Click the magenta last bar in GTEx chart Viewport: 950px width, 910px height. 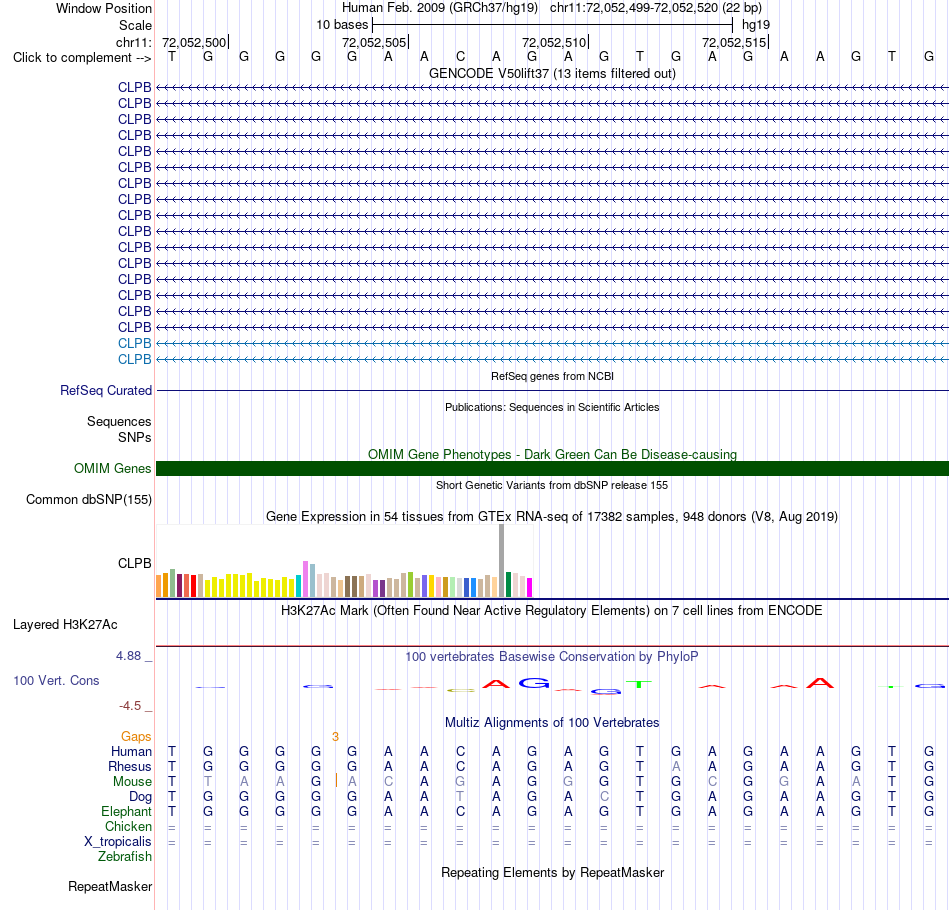point(530,588)
